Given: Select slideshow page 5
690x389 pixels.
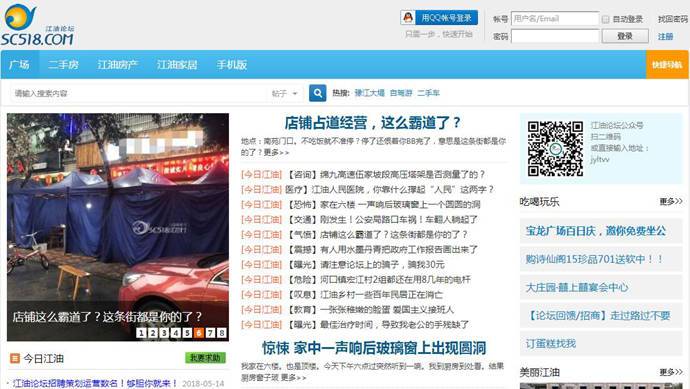Looking at the screenshot, I should 187,333.
